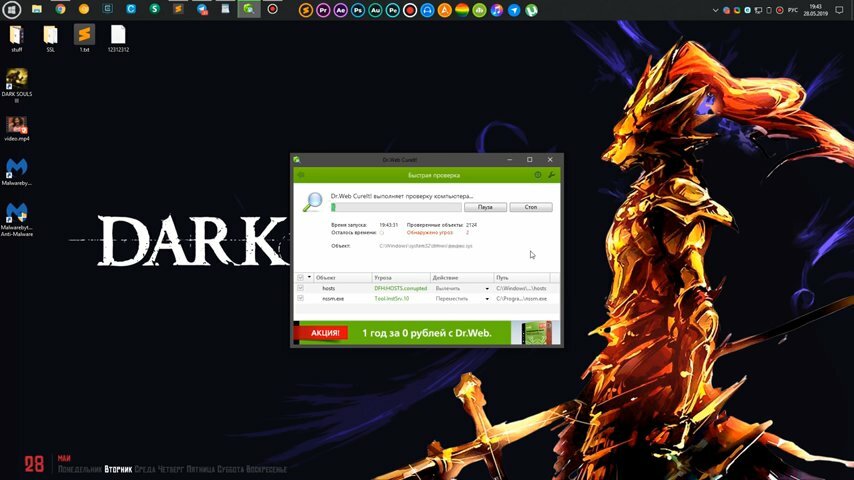Open the screen recorder taskbar icon
The width and height of the screenshot is (854, 480).
point(273,9)
